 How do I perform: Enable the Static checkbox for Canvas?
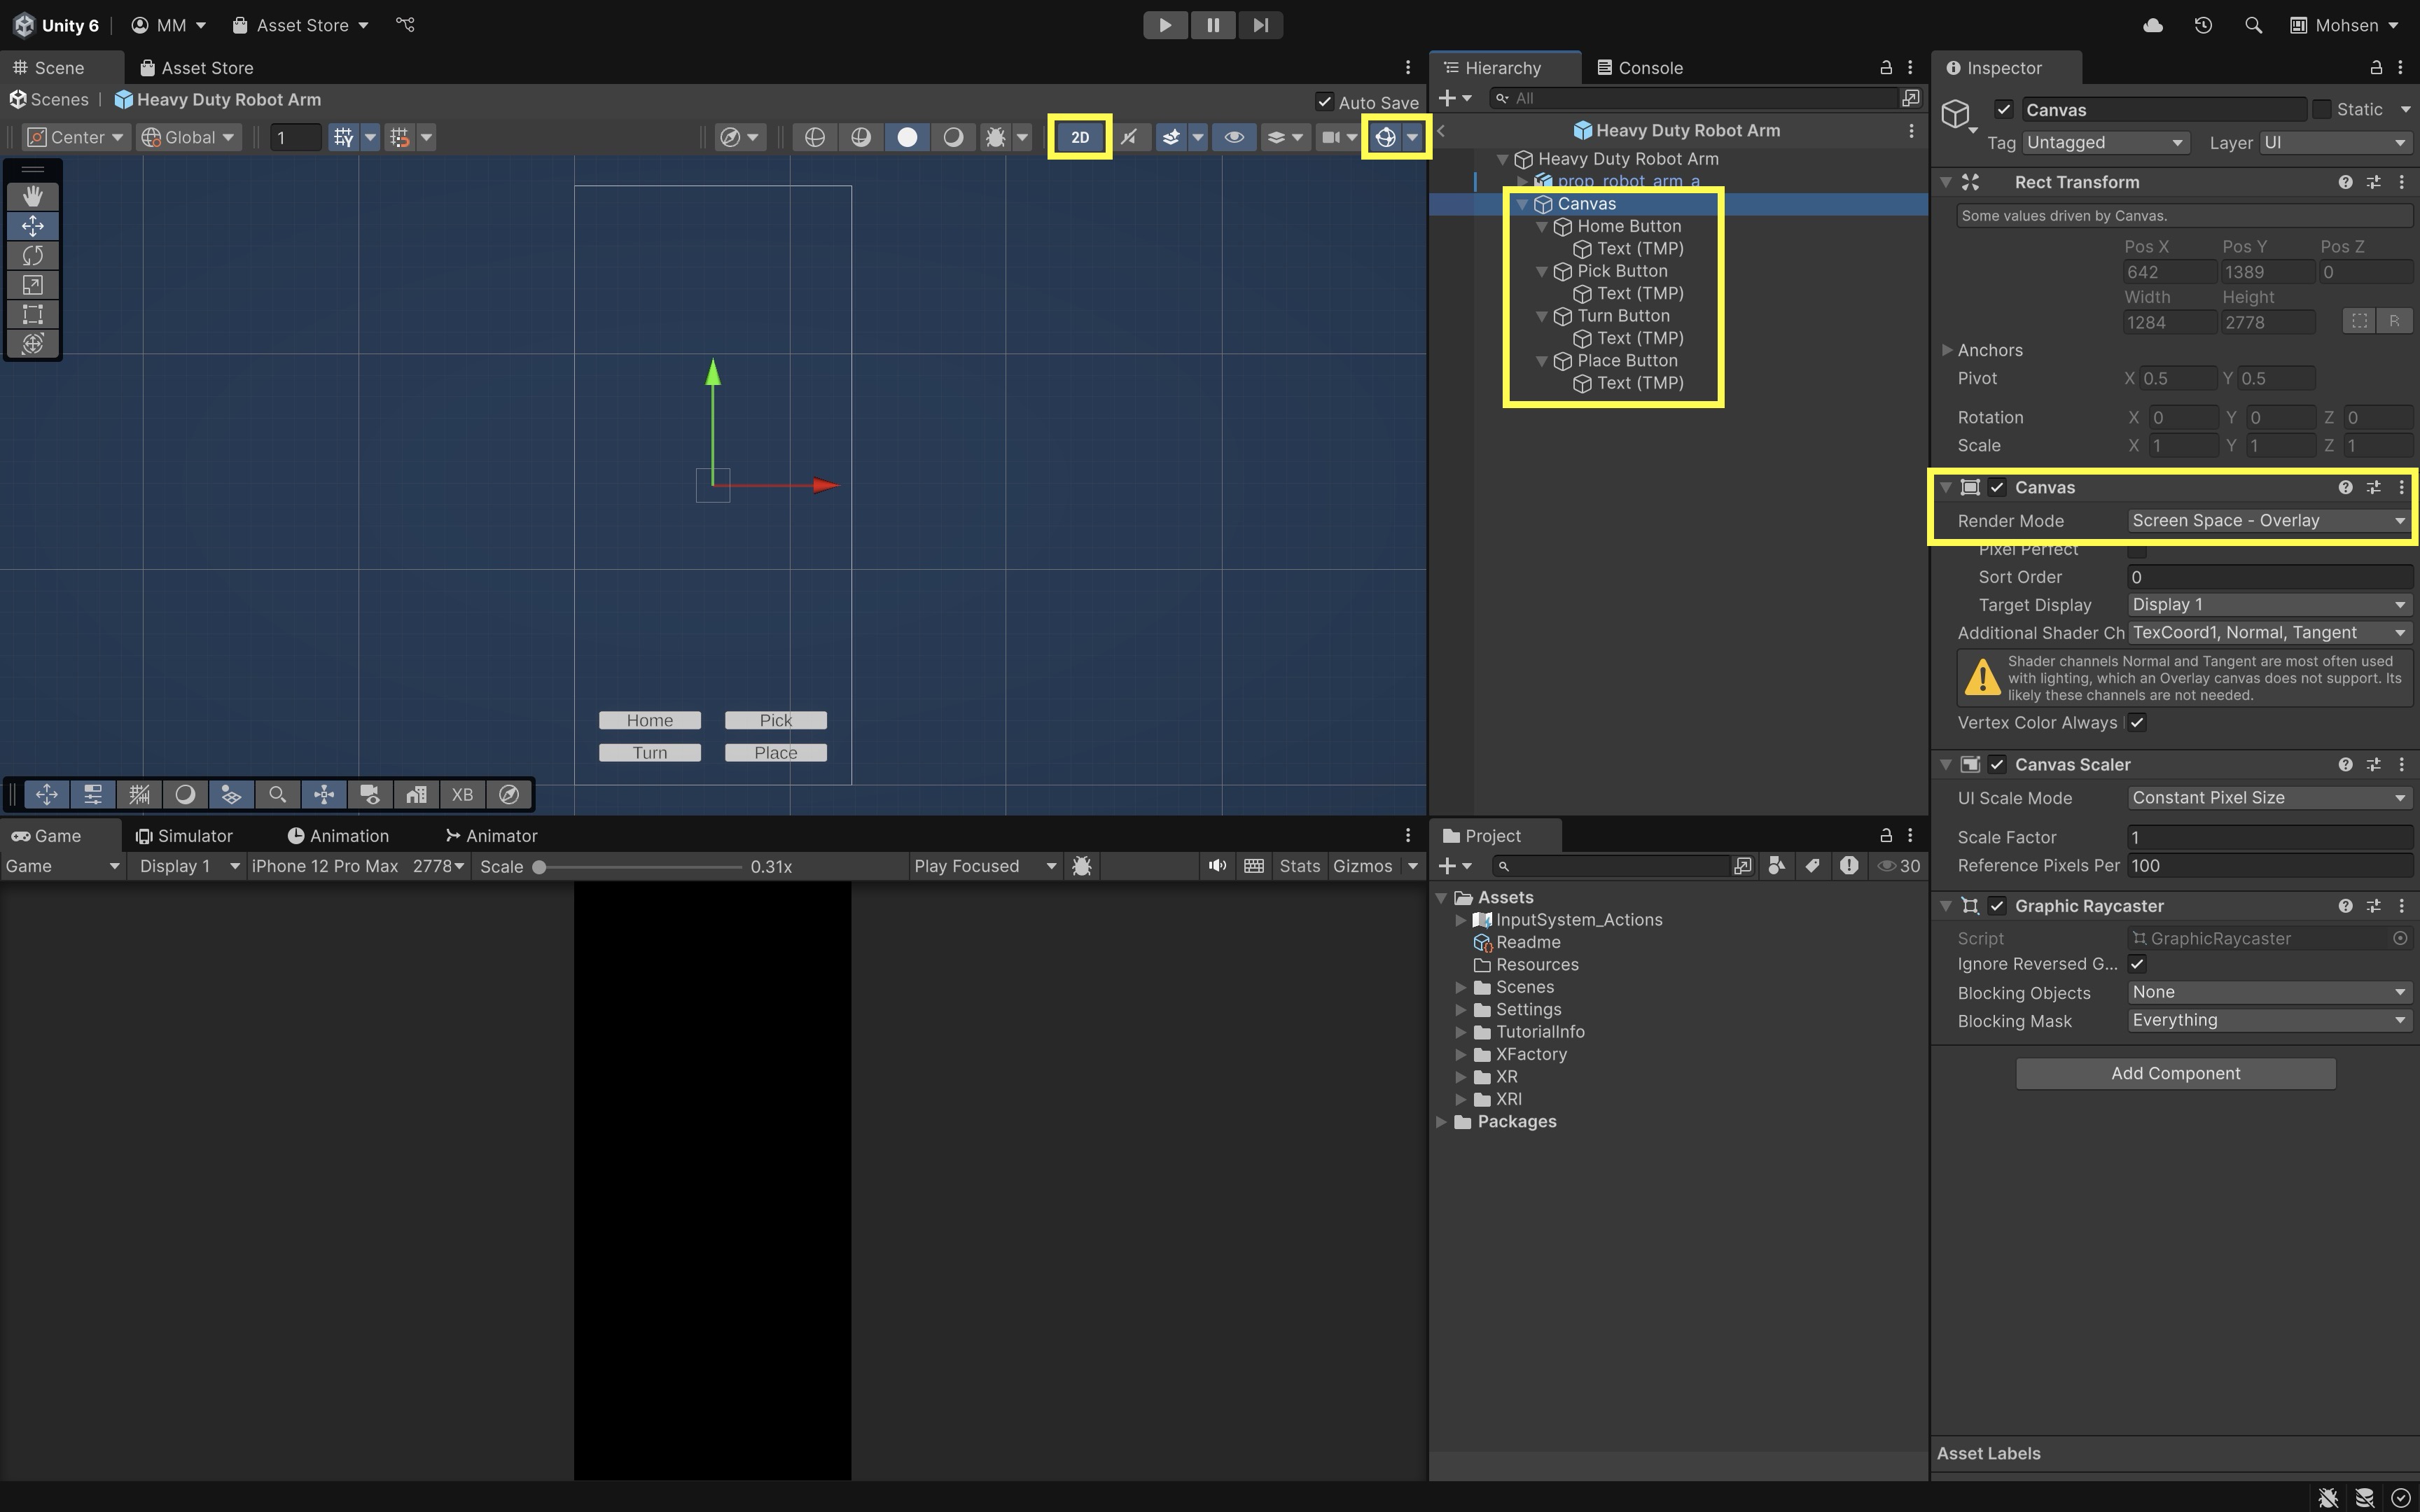coord(2322,109)
